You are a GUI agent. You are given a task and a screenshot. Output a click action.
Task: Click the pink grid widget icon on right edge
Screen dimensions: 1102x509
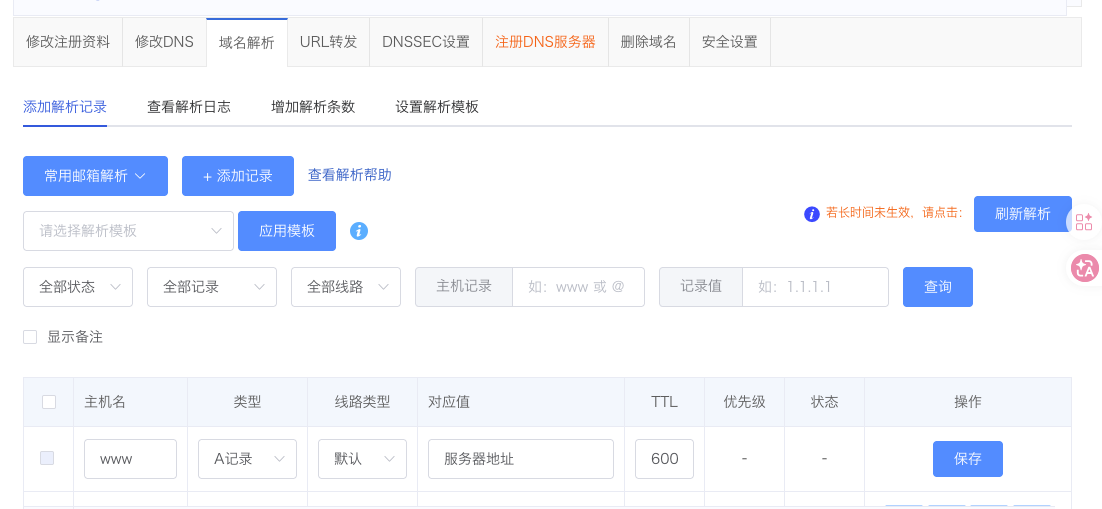click(x=1084, y=222)
